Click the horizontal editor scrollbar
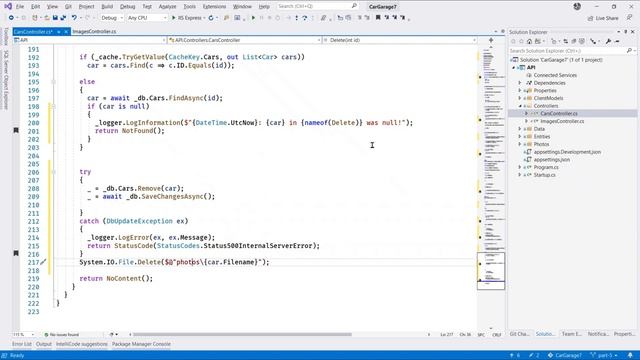The image size is (640, 360). pos(242,334)
